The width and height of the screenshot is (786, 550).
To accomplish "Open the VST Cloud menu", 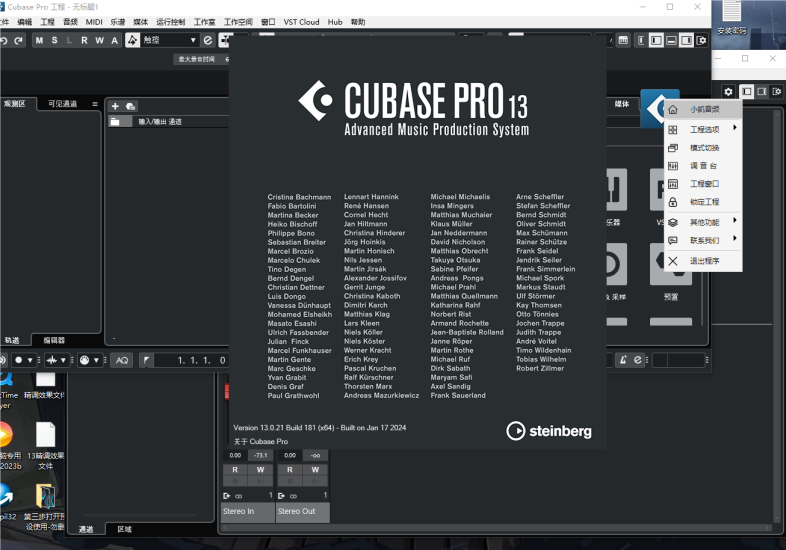I will [x=301, y=22].
